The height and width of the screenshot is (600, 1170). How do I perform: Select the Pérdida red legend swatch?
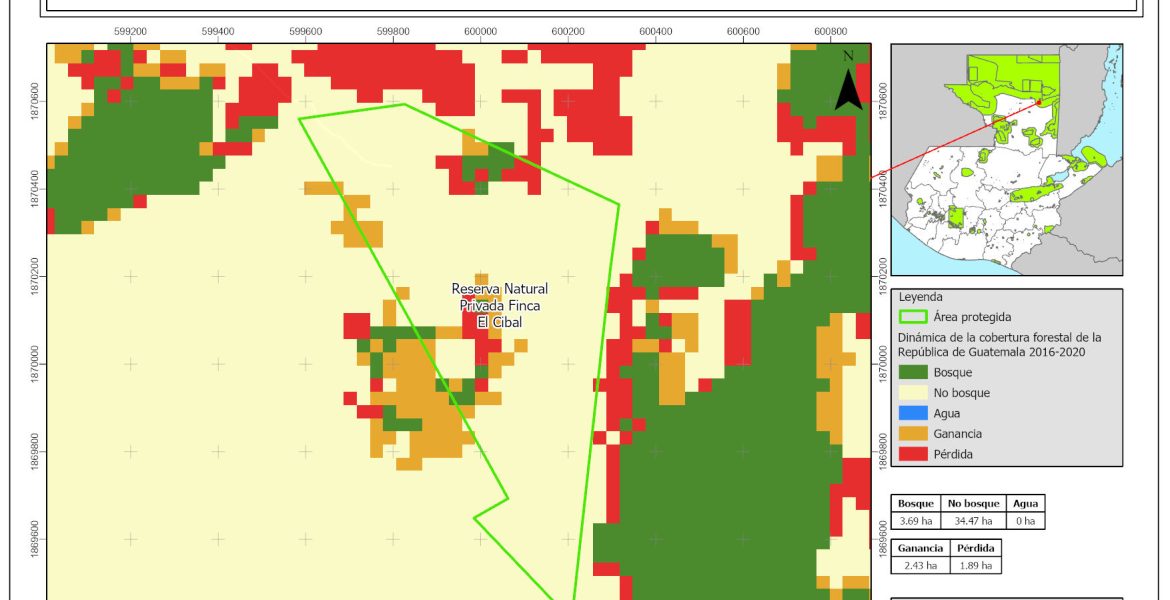tap(912, 454)
